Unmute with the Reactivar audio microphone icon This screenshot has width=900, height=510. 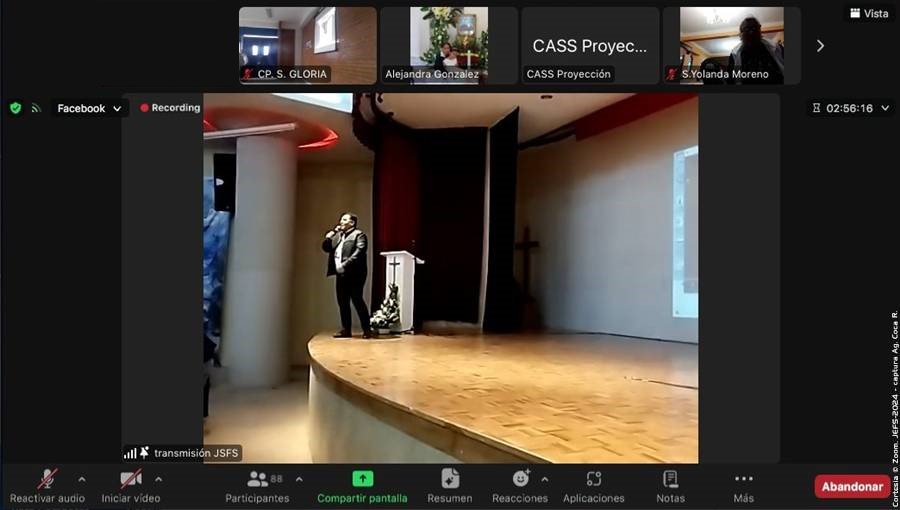pyautogui.click(x=47, y=479)
